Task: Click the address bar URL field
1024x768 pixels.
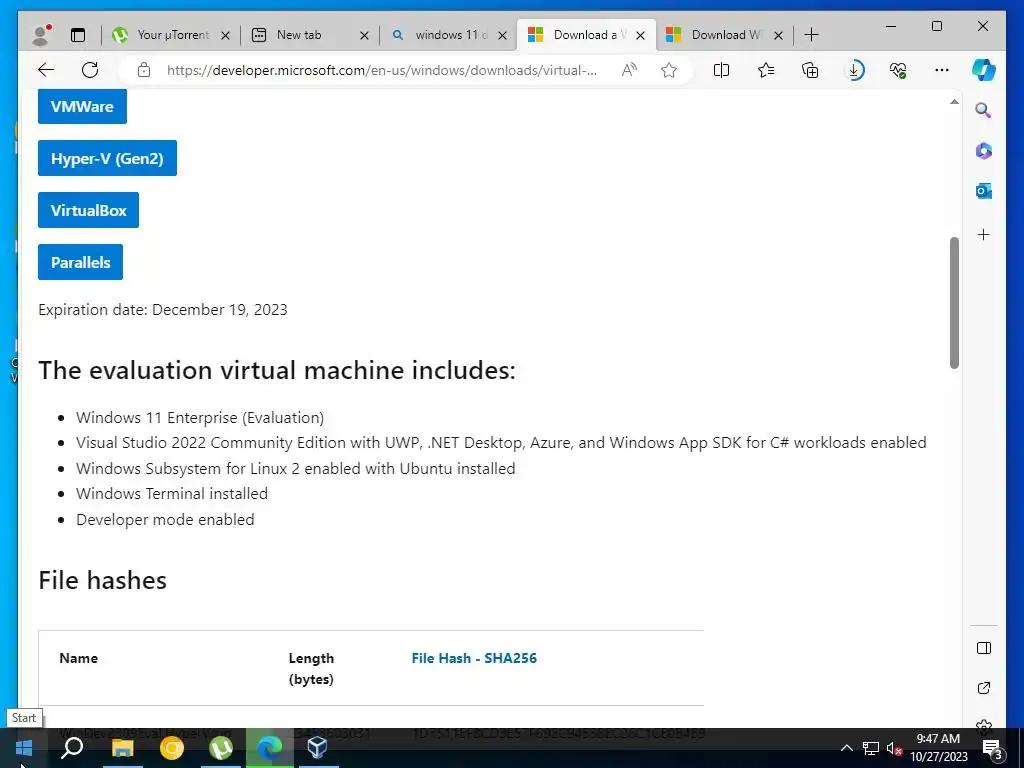Action: pyautogui.click(x=381, y=70)
